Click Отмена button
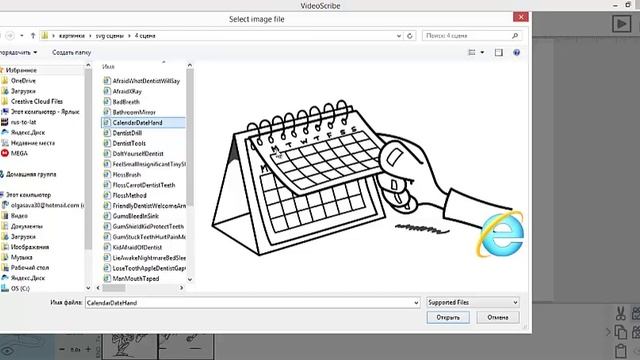The height and width of the screenshot is (360, 640). pyautogui.click(x=498, y=318)
